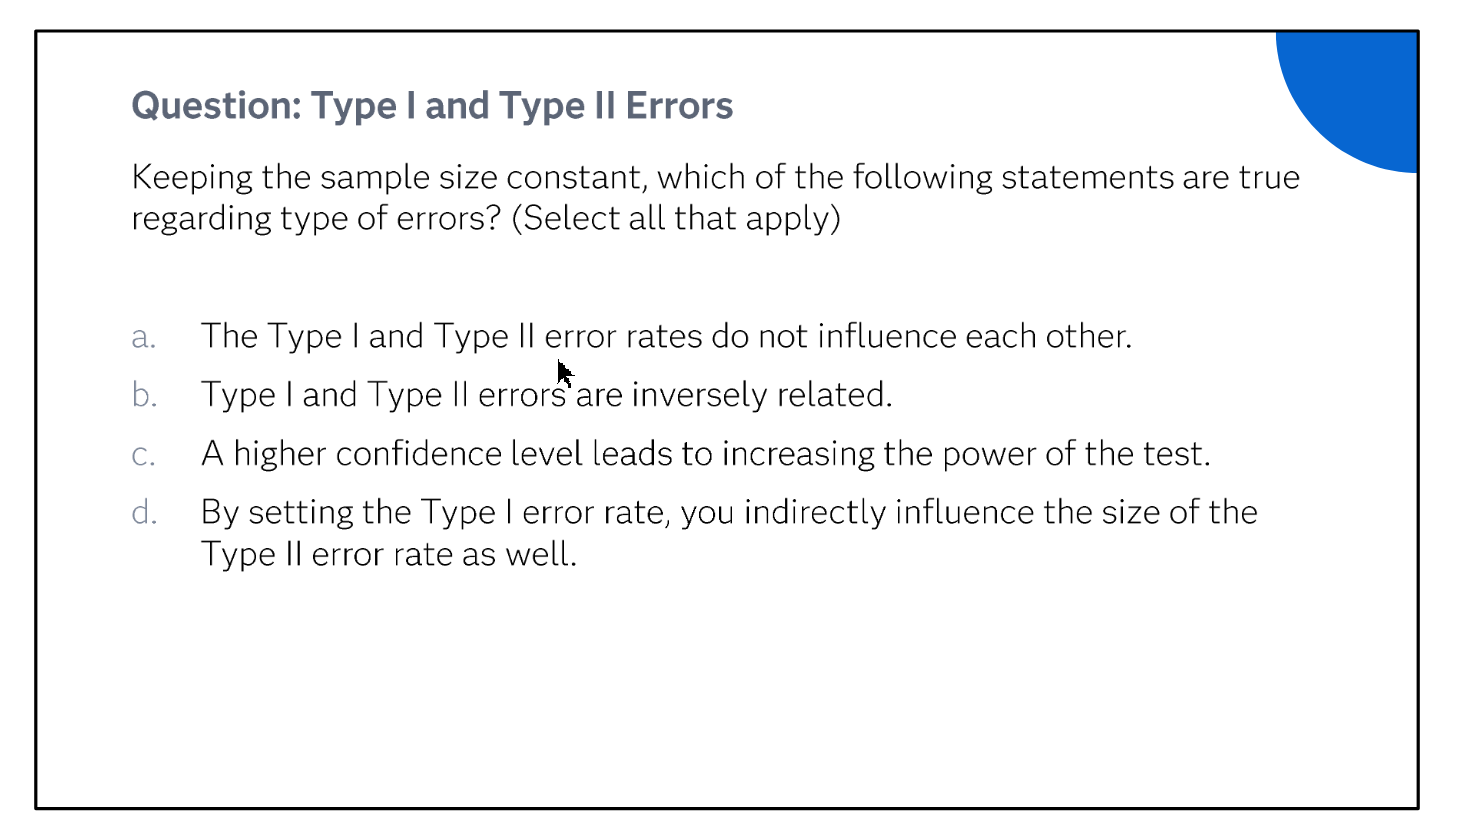
Task: Select answer option letter c
Action: tap(143, 455)
